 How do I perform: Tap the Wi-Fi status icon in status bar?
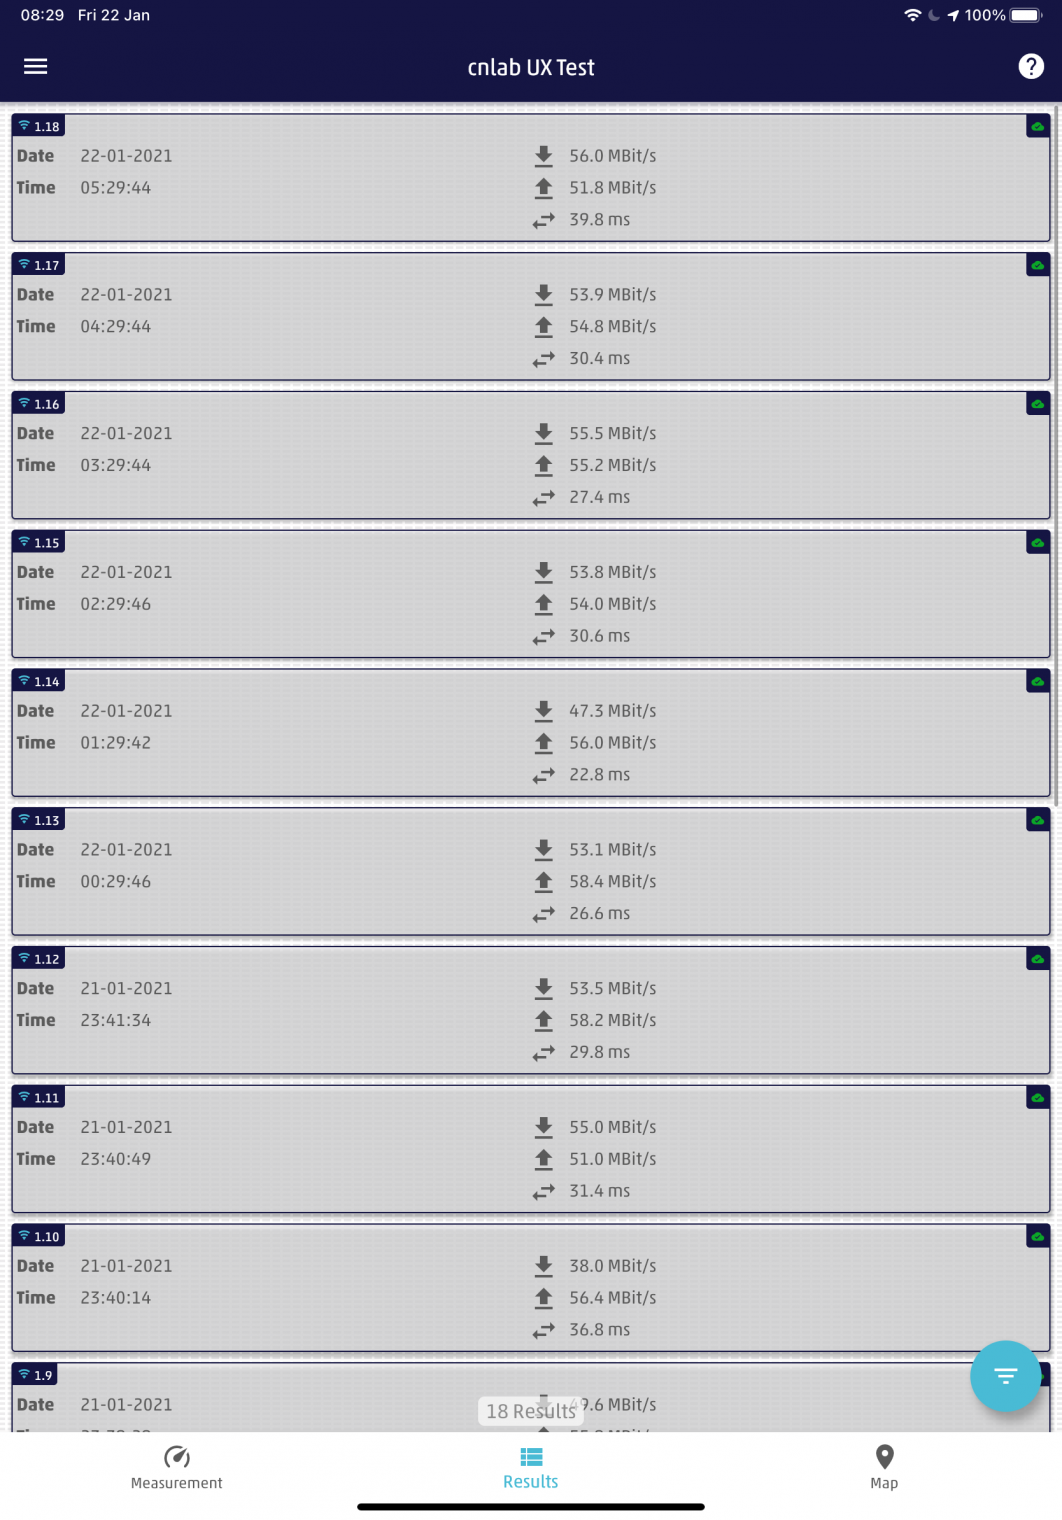point(912,15)
